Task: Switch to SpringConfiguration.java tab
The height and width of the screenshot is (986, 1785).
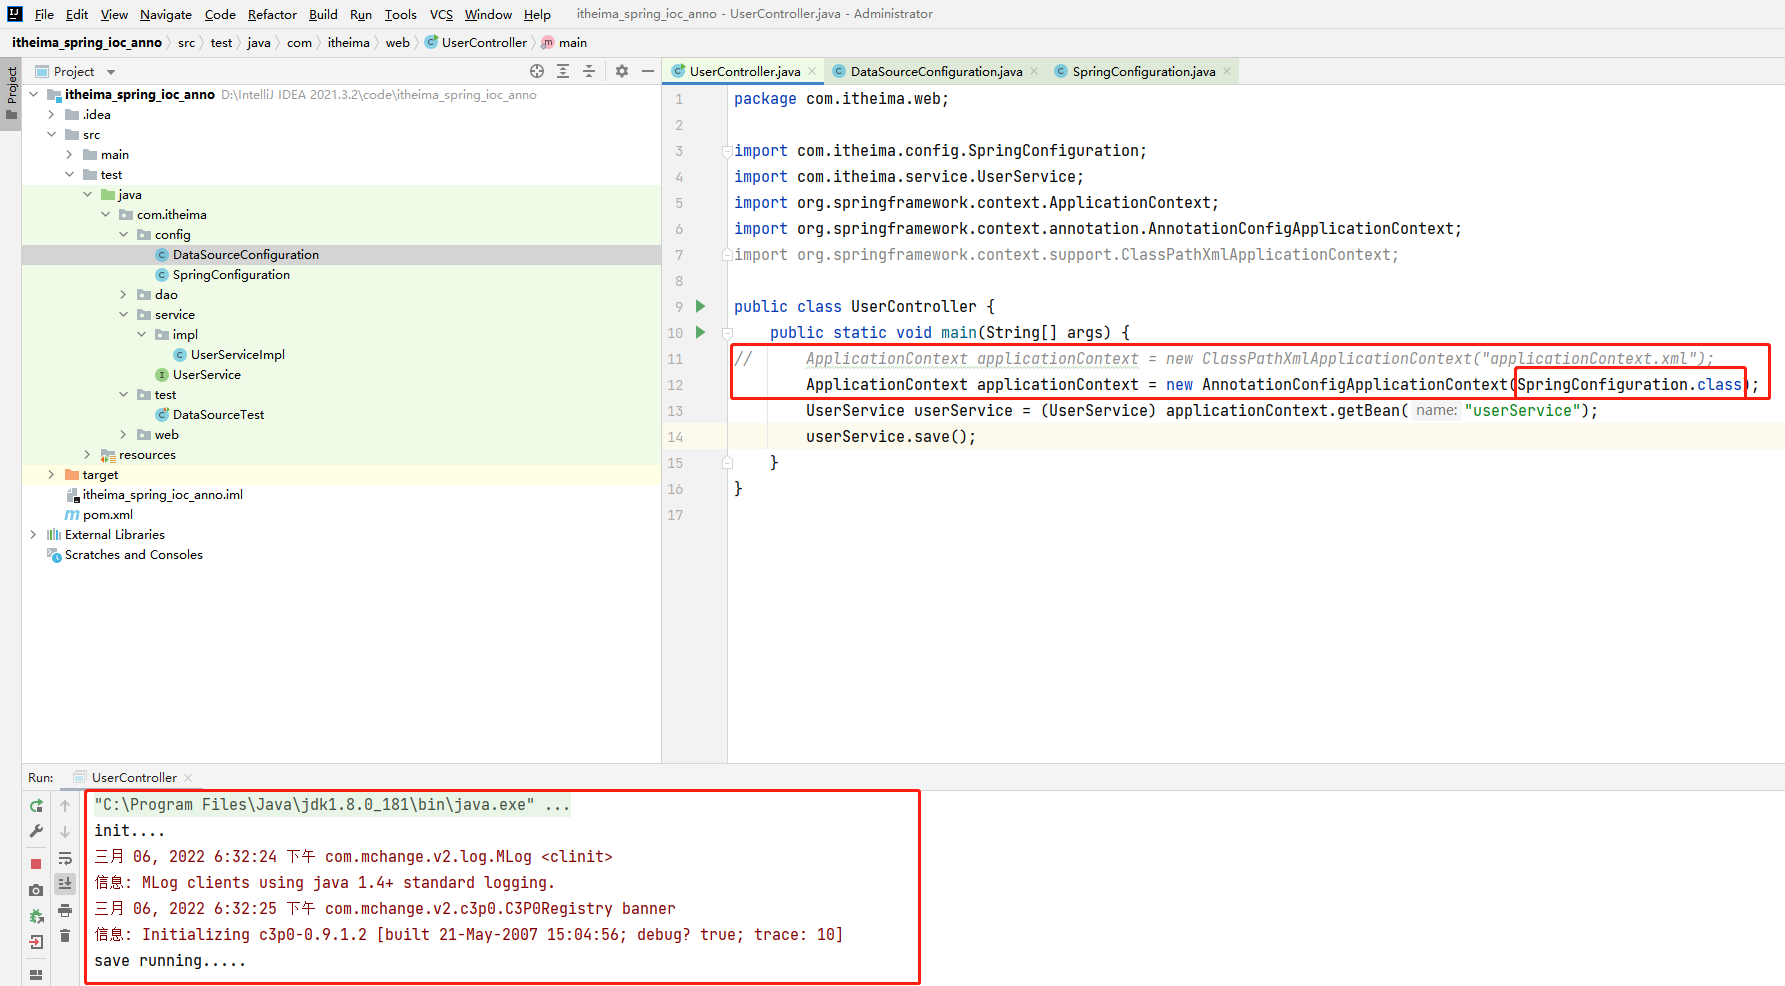Action: tap(1143, 71)
